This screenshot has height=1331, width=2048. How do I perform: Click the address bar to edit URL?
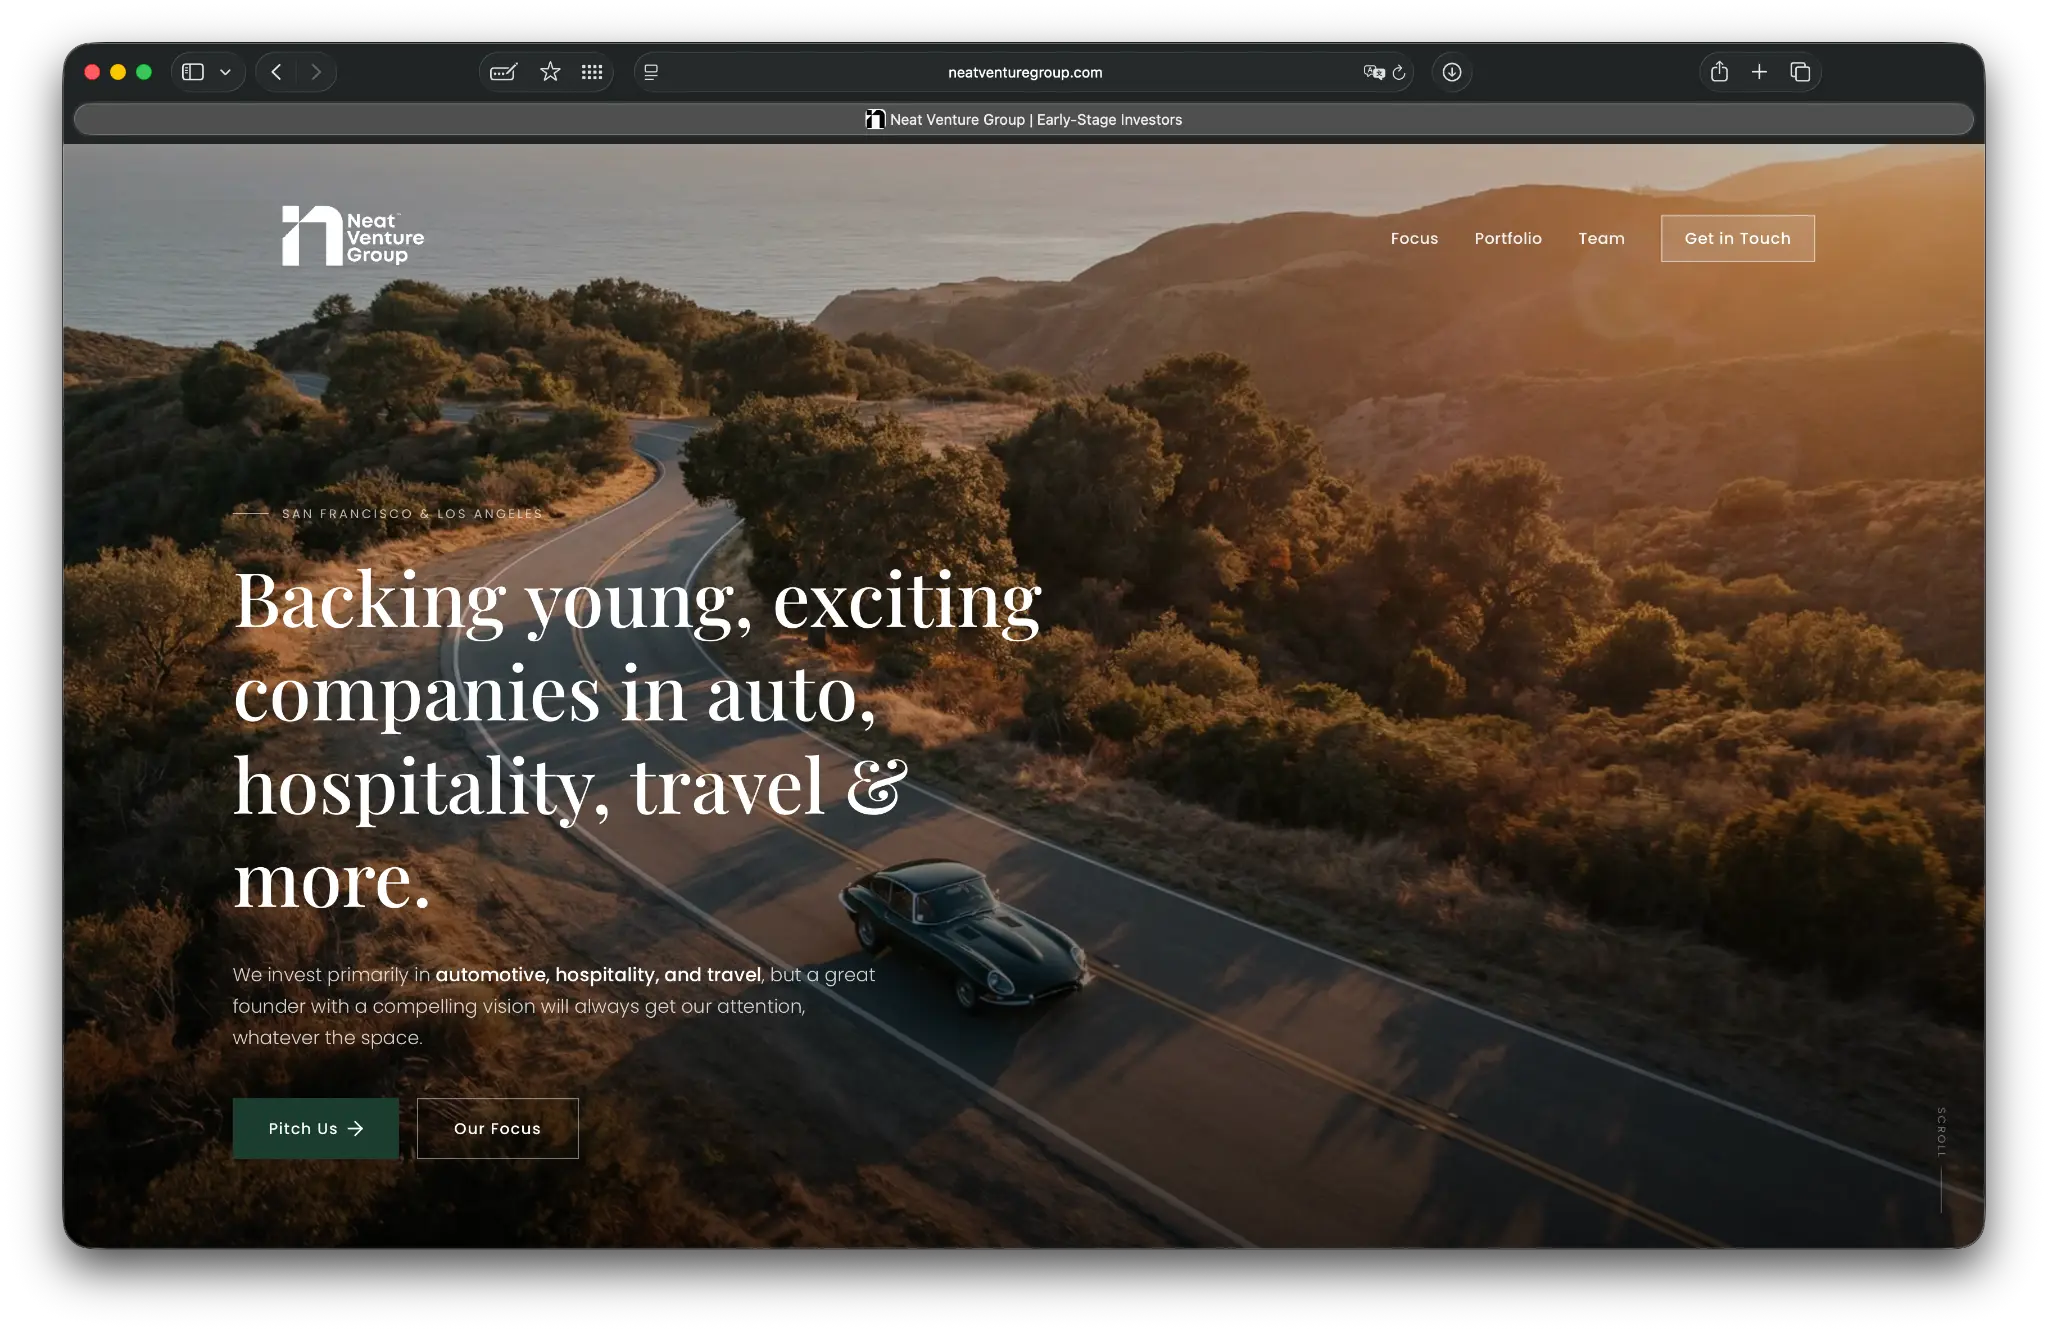pyautogui.click(x=1024, y=71)
